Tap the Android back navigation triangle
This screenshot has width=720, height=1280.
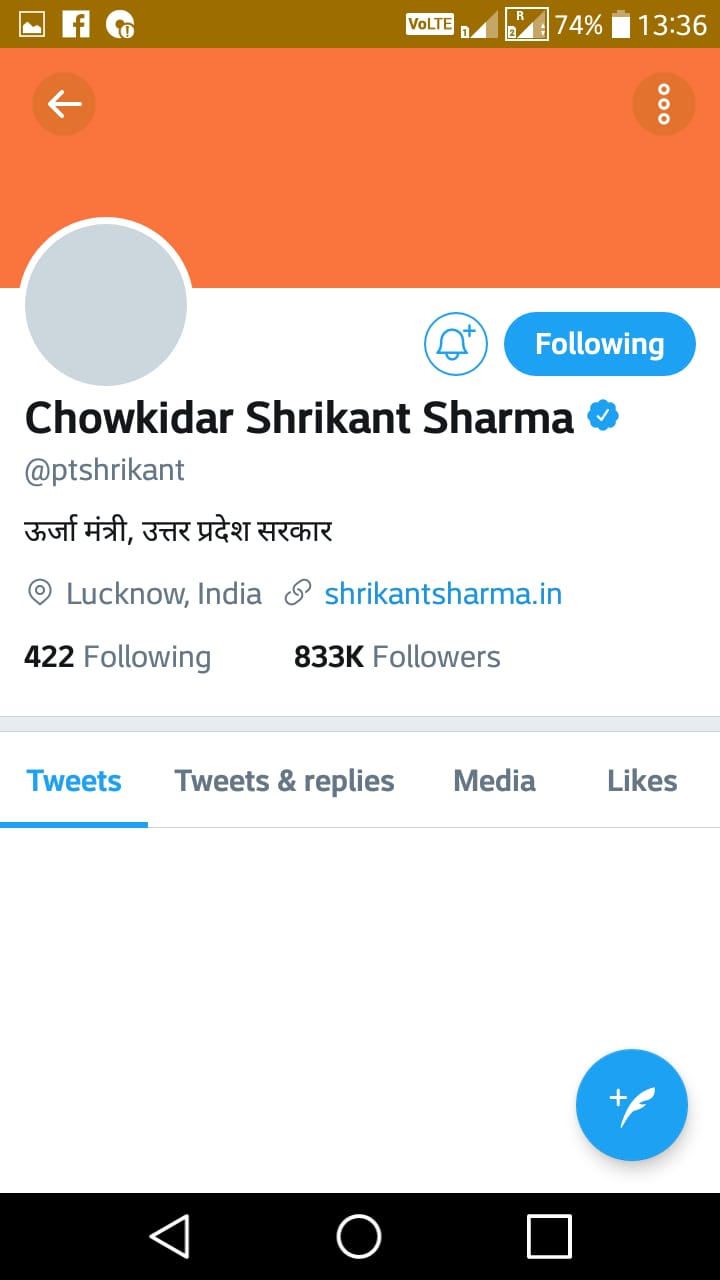click(x=170, y=1236)
